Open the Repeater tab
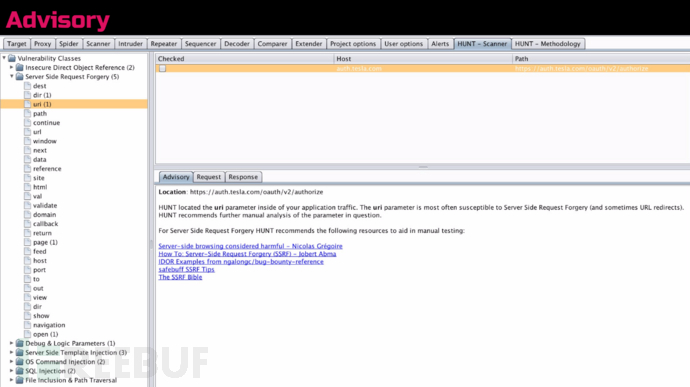This screenshot has width=690, height=387. pyautogui.click(x=164, y=44)
